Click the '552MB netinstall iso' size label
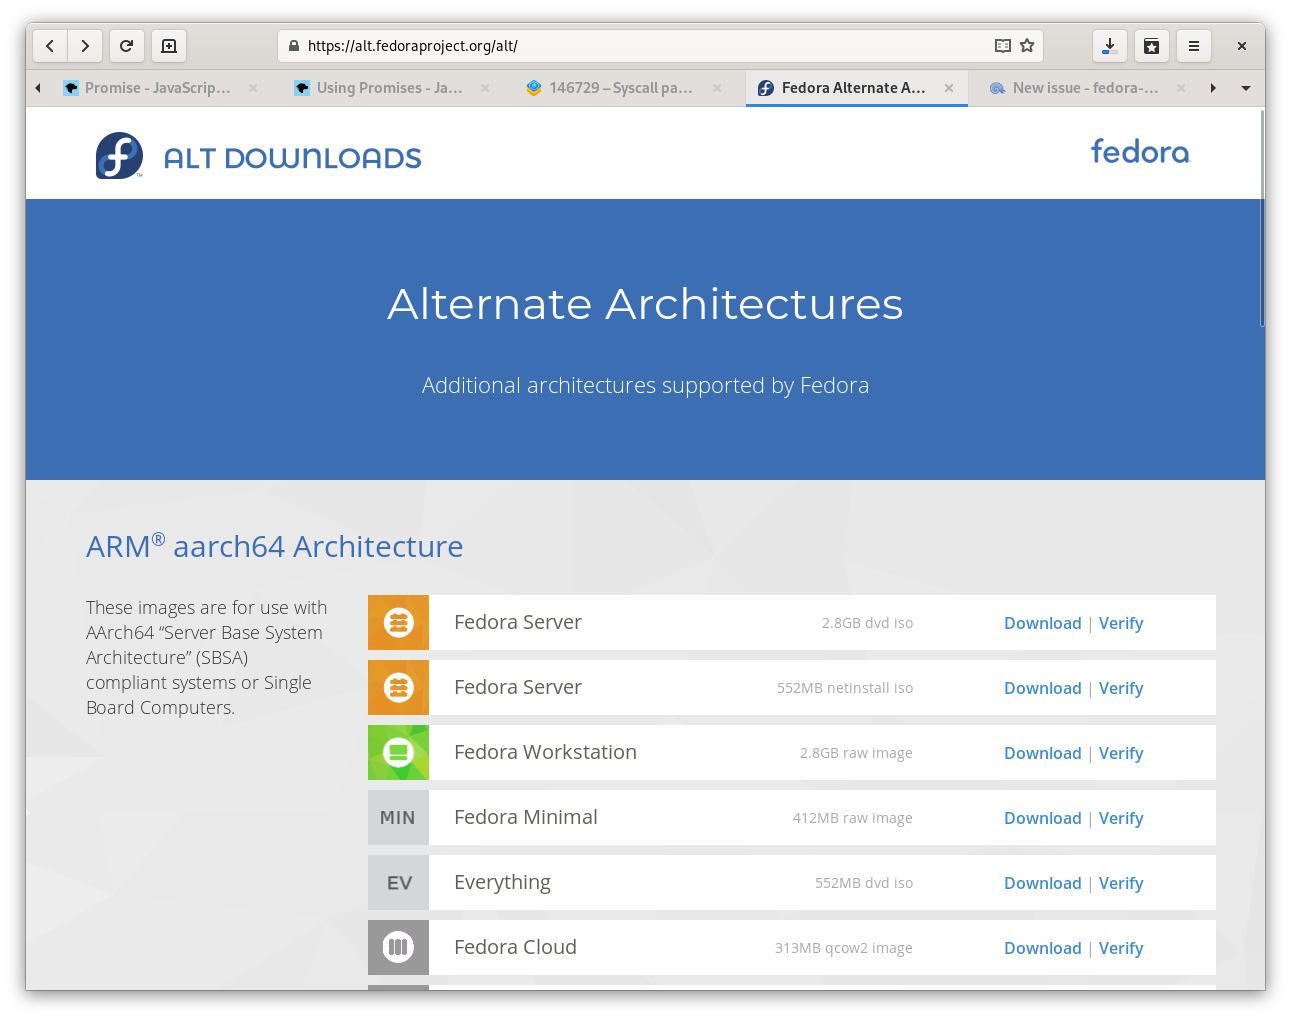 845,688
